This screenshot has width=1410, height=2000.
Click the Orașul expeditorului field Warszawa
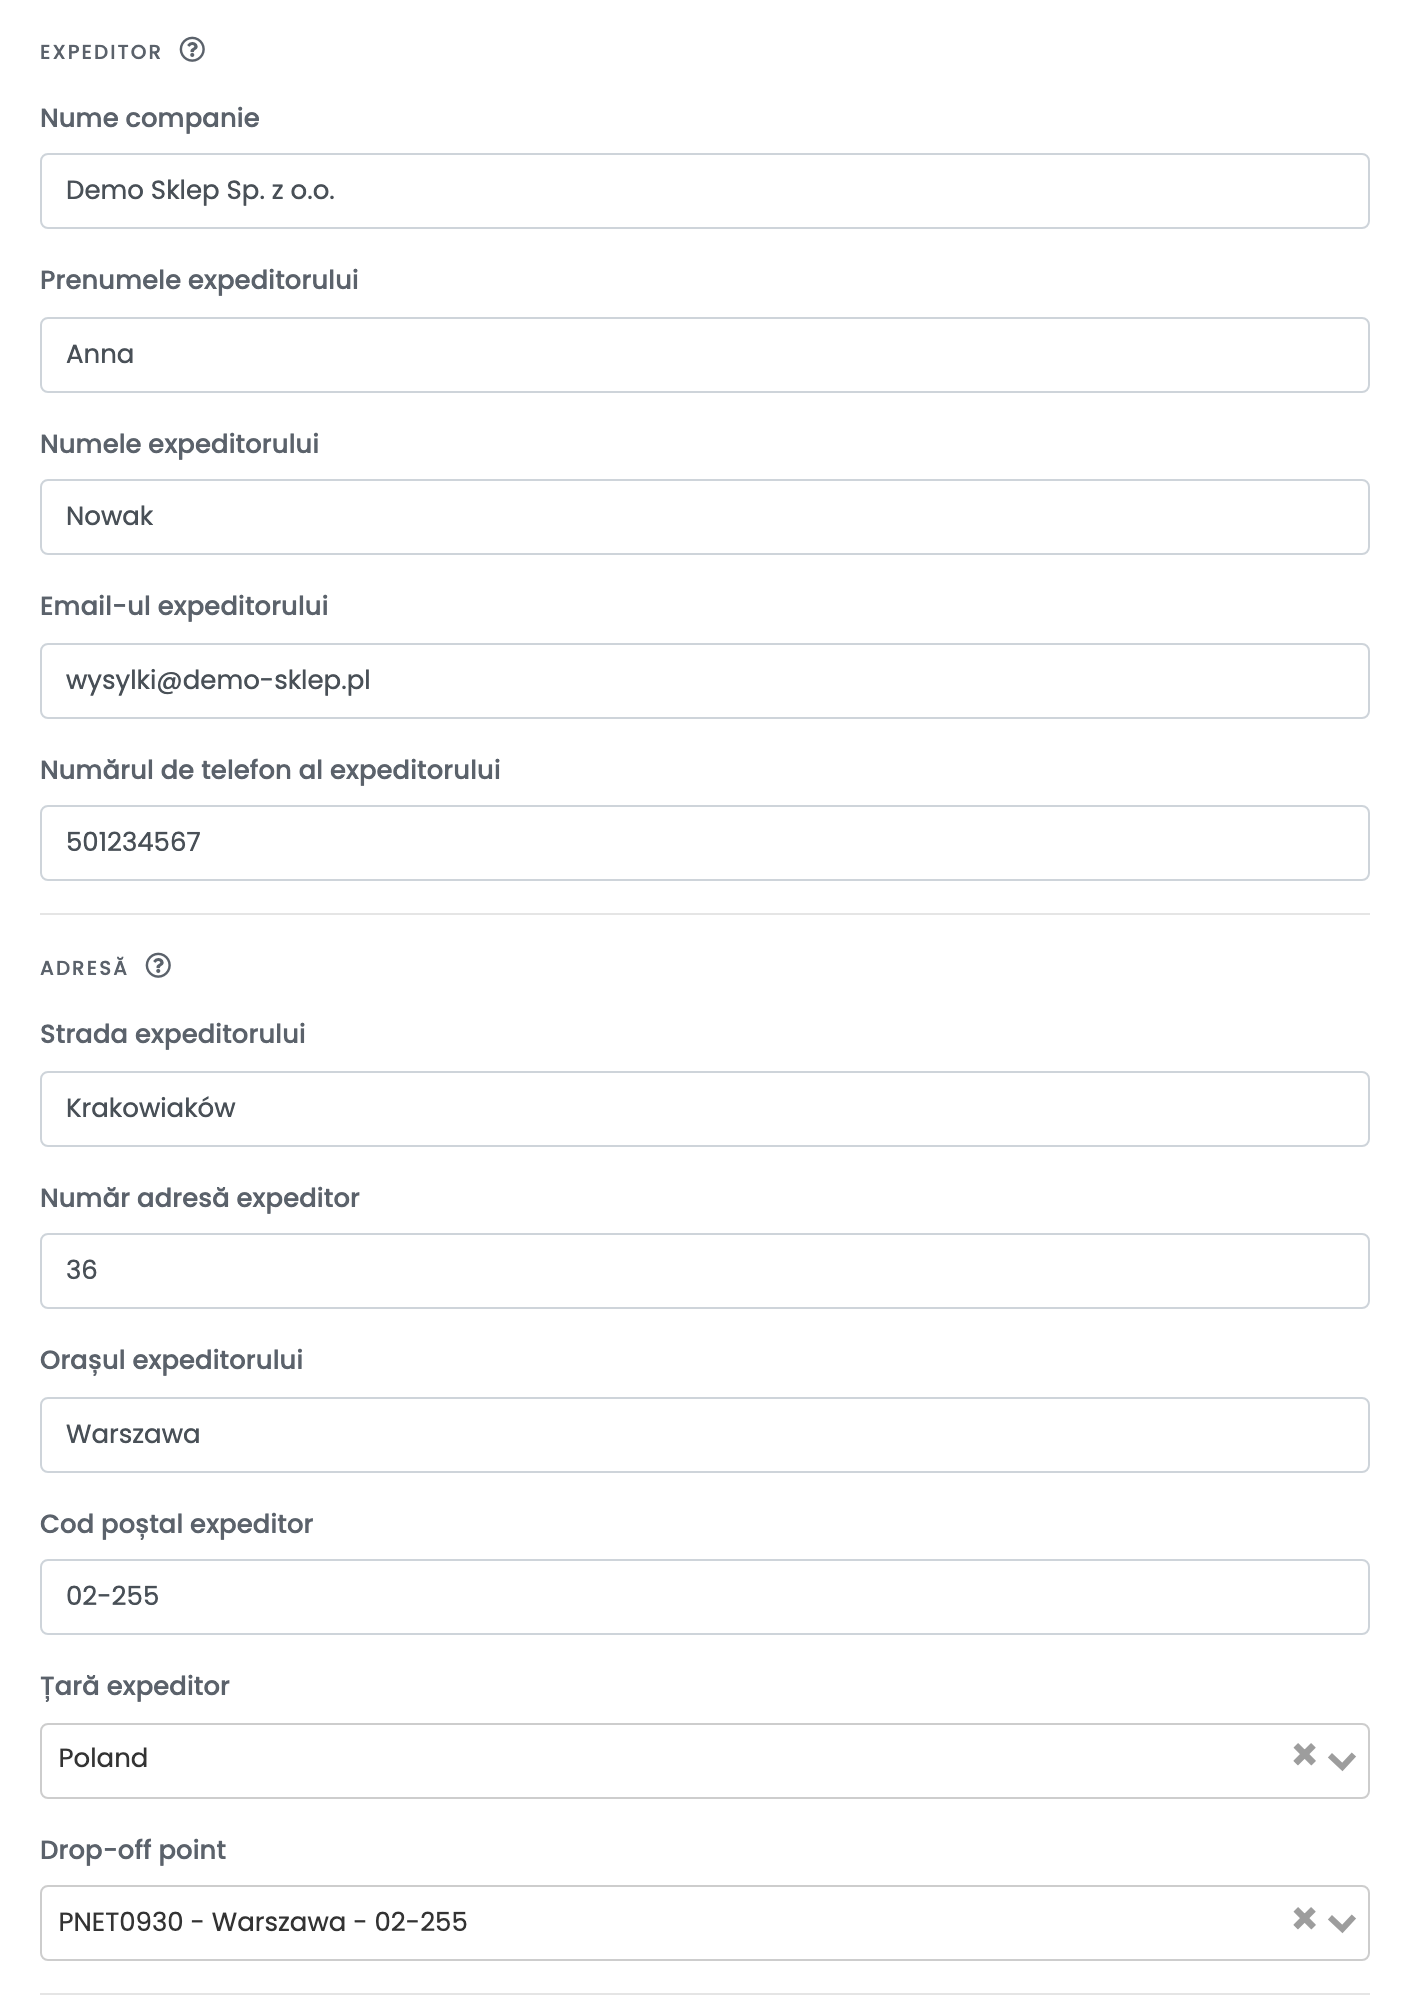click(705, 1435)
